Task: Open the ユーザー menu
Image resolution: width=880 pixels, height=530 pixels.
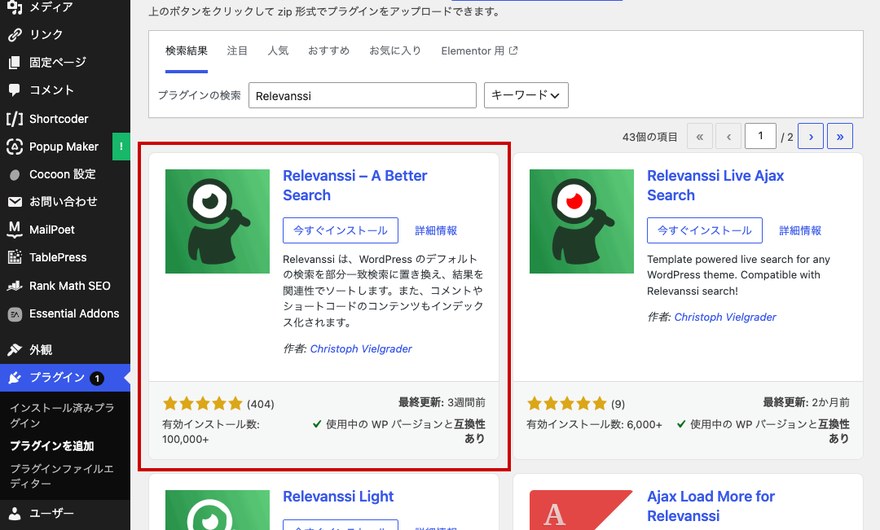Action: [65, 513]
